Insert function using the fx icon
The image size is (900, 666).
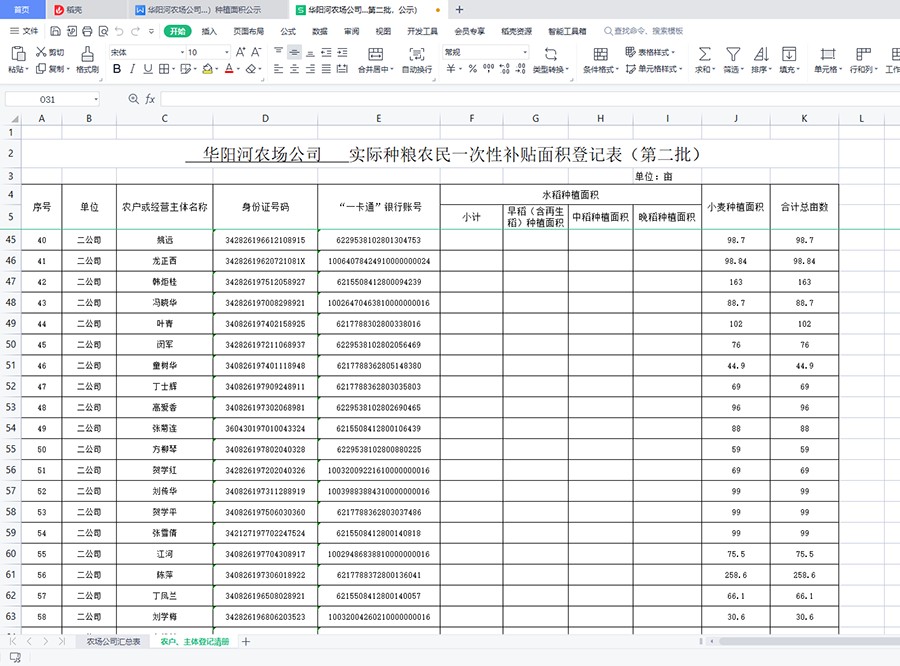(x=150, y=99)
